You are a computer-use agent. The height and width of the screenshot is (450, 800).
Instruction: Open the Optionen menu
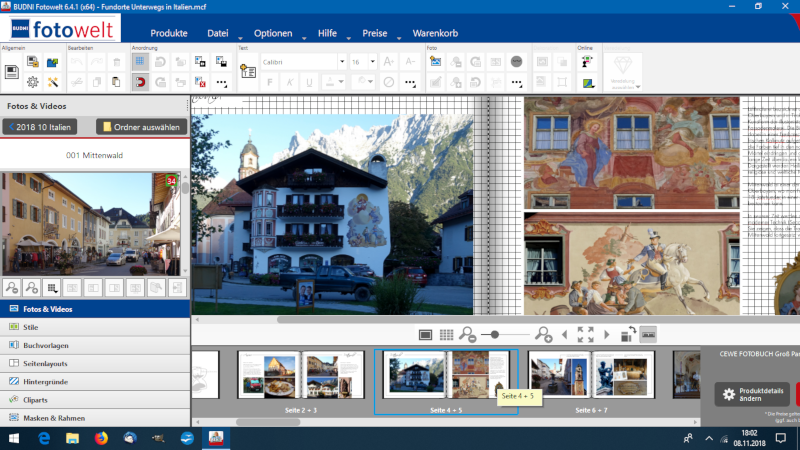point(273,33)
